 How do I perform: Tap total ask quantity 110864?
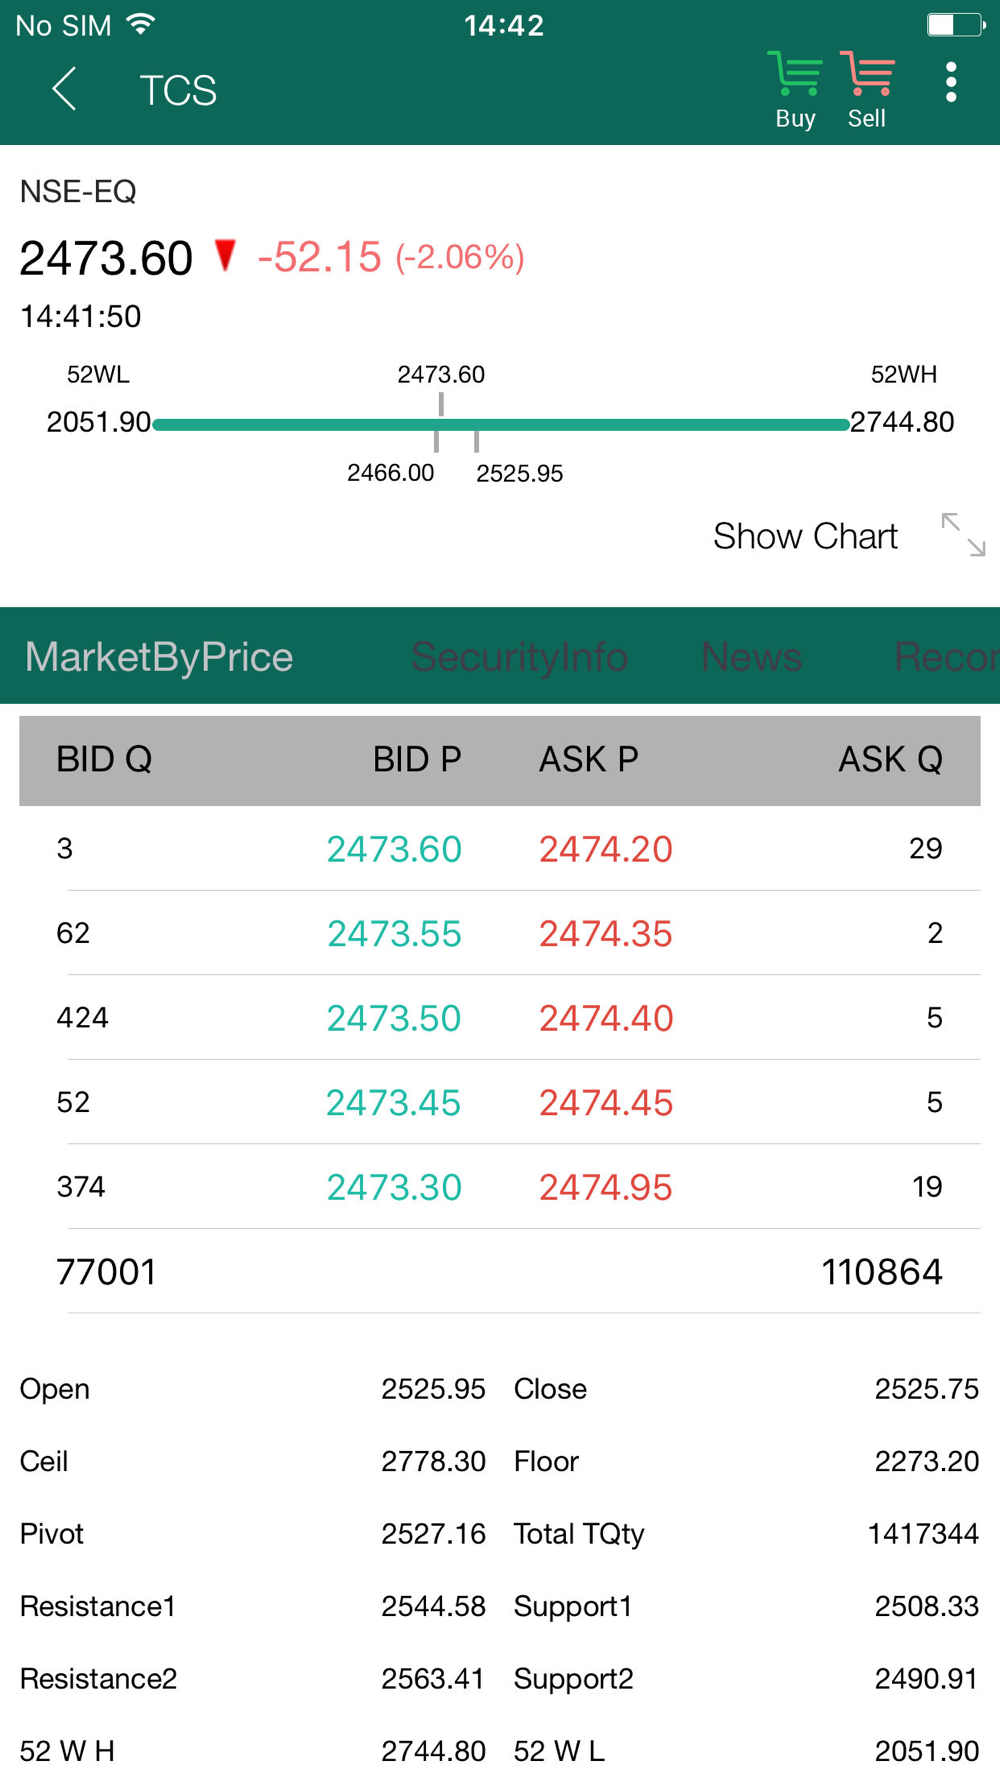point(882,1272)
